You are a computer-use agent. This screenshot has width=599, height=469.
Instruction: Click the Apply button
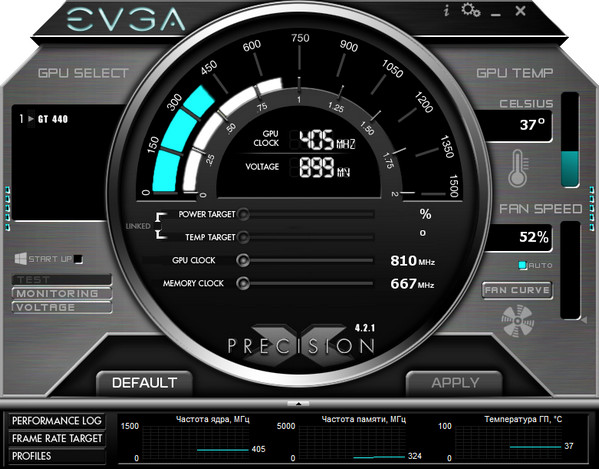(x=454, y=383)
